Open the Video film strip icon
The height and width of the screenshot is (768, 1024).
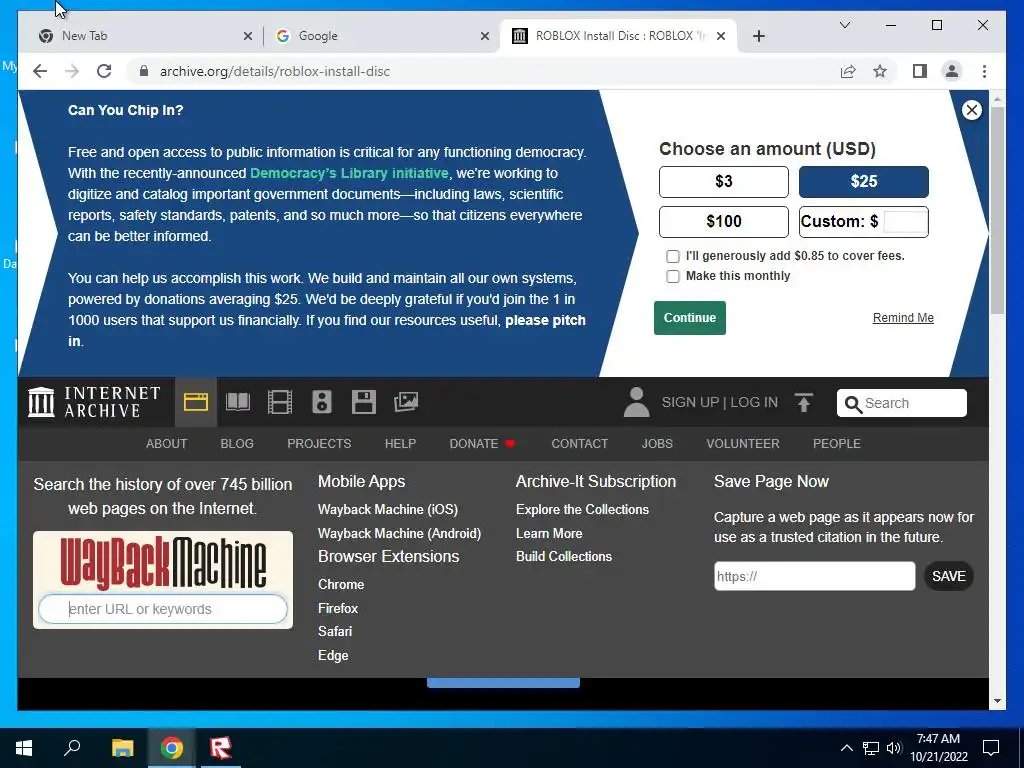click(x=280, y=402)
